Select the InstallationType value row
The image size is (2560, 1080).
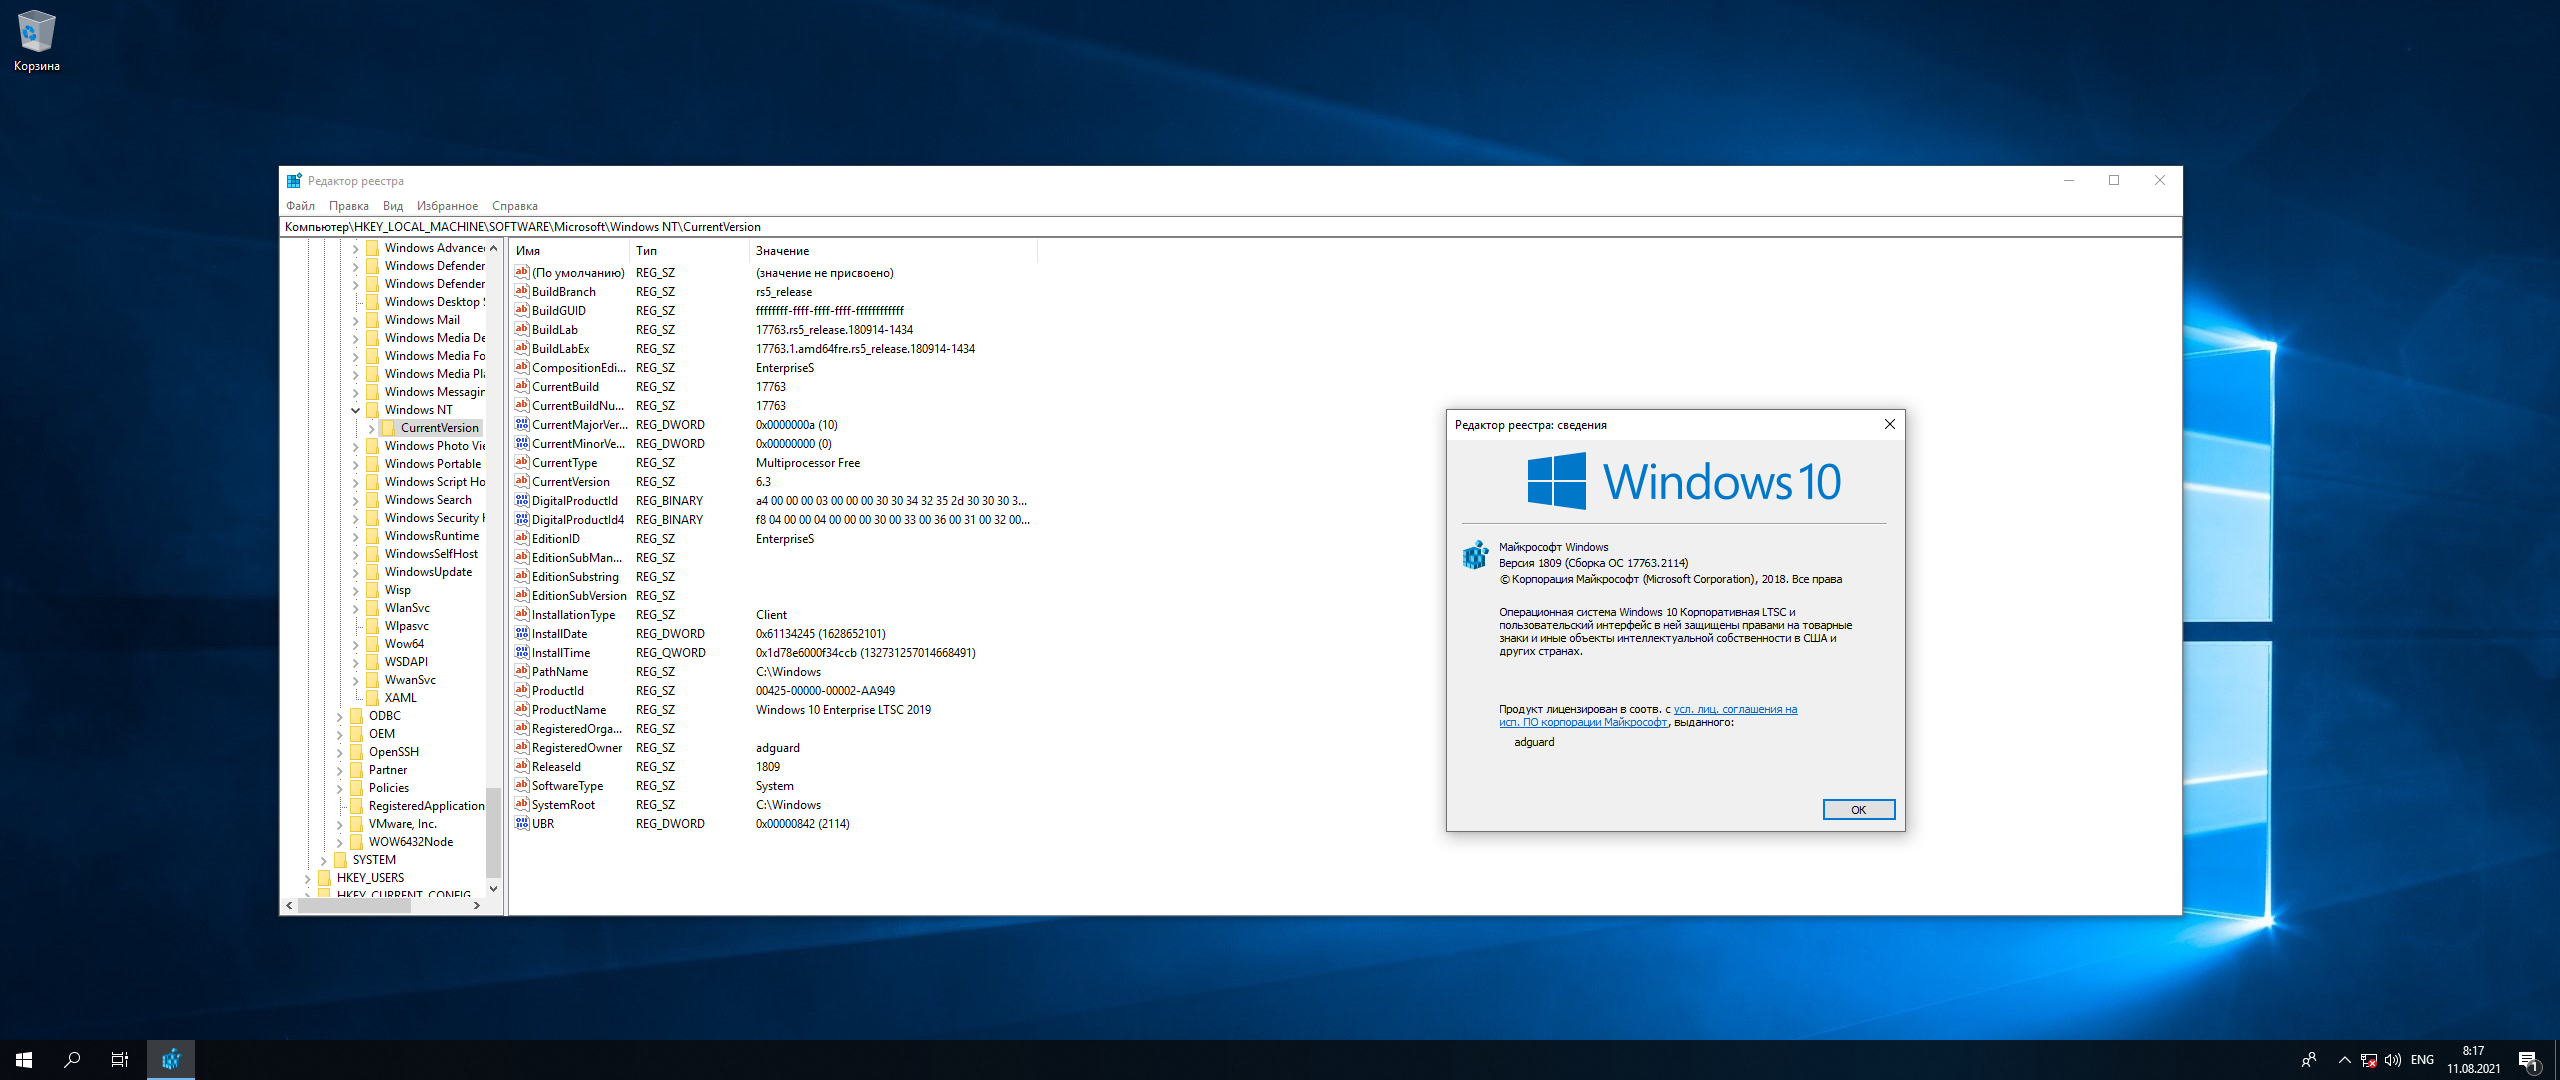[775, 614]
